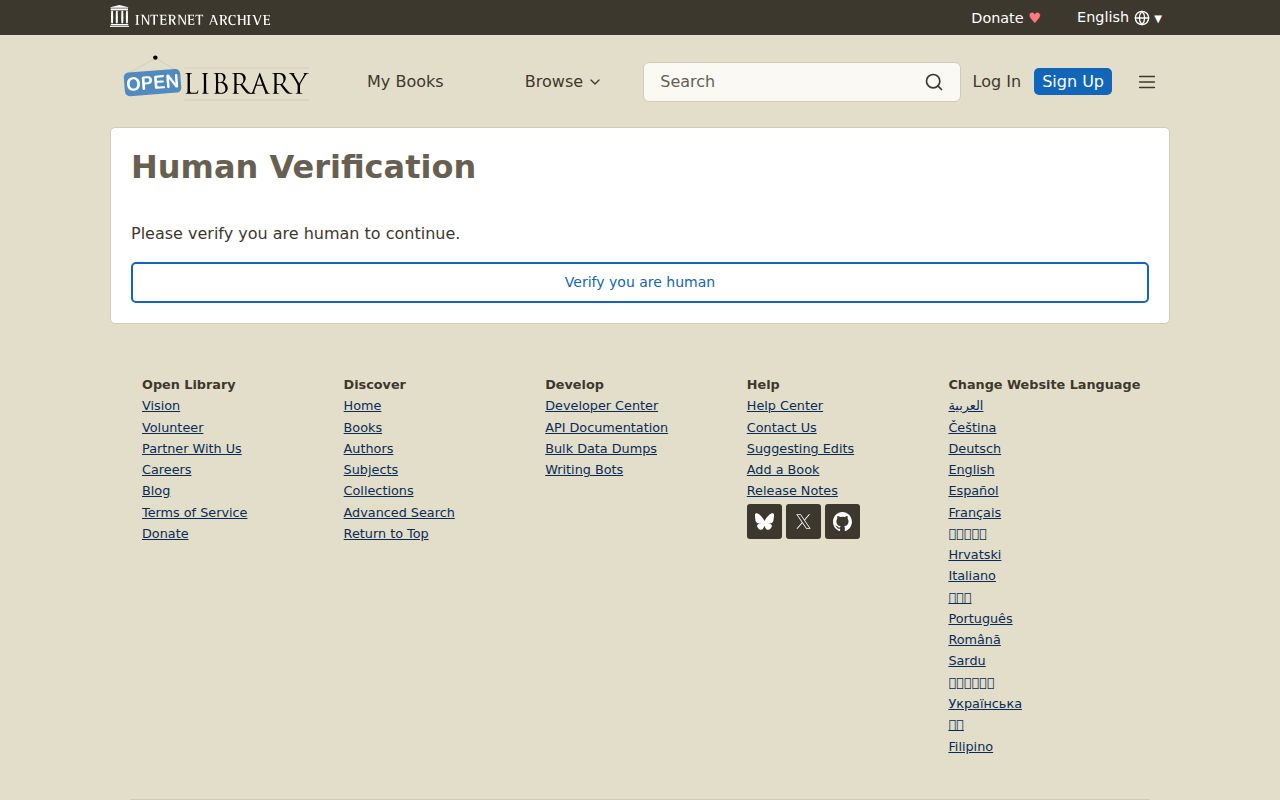Go to Home under Discover
Image resolution: width=1280 pixels, height=800 pixels.
pyautogui.click(x=362, y=406)
